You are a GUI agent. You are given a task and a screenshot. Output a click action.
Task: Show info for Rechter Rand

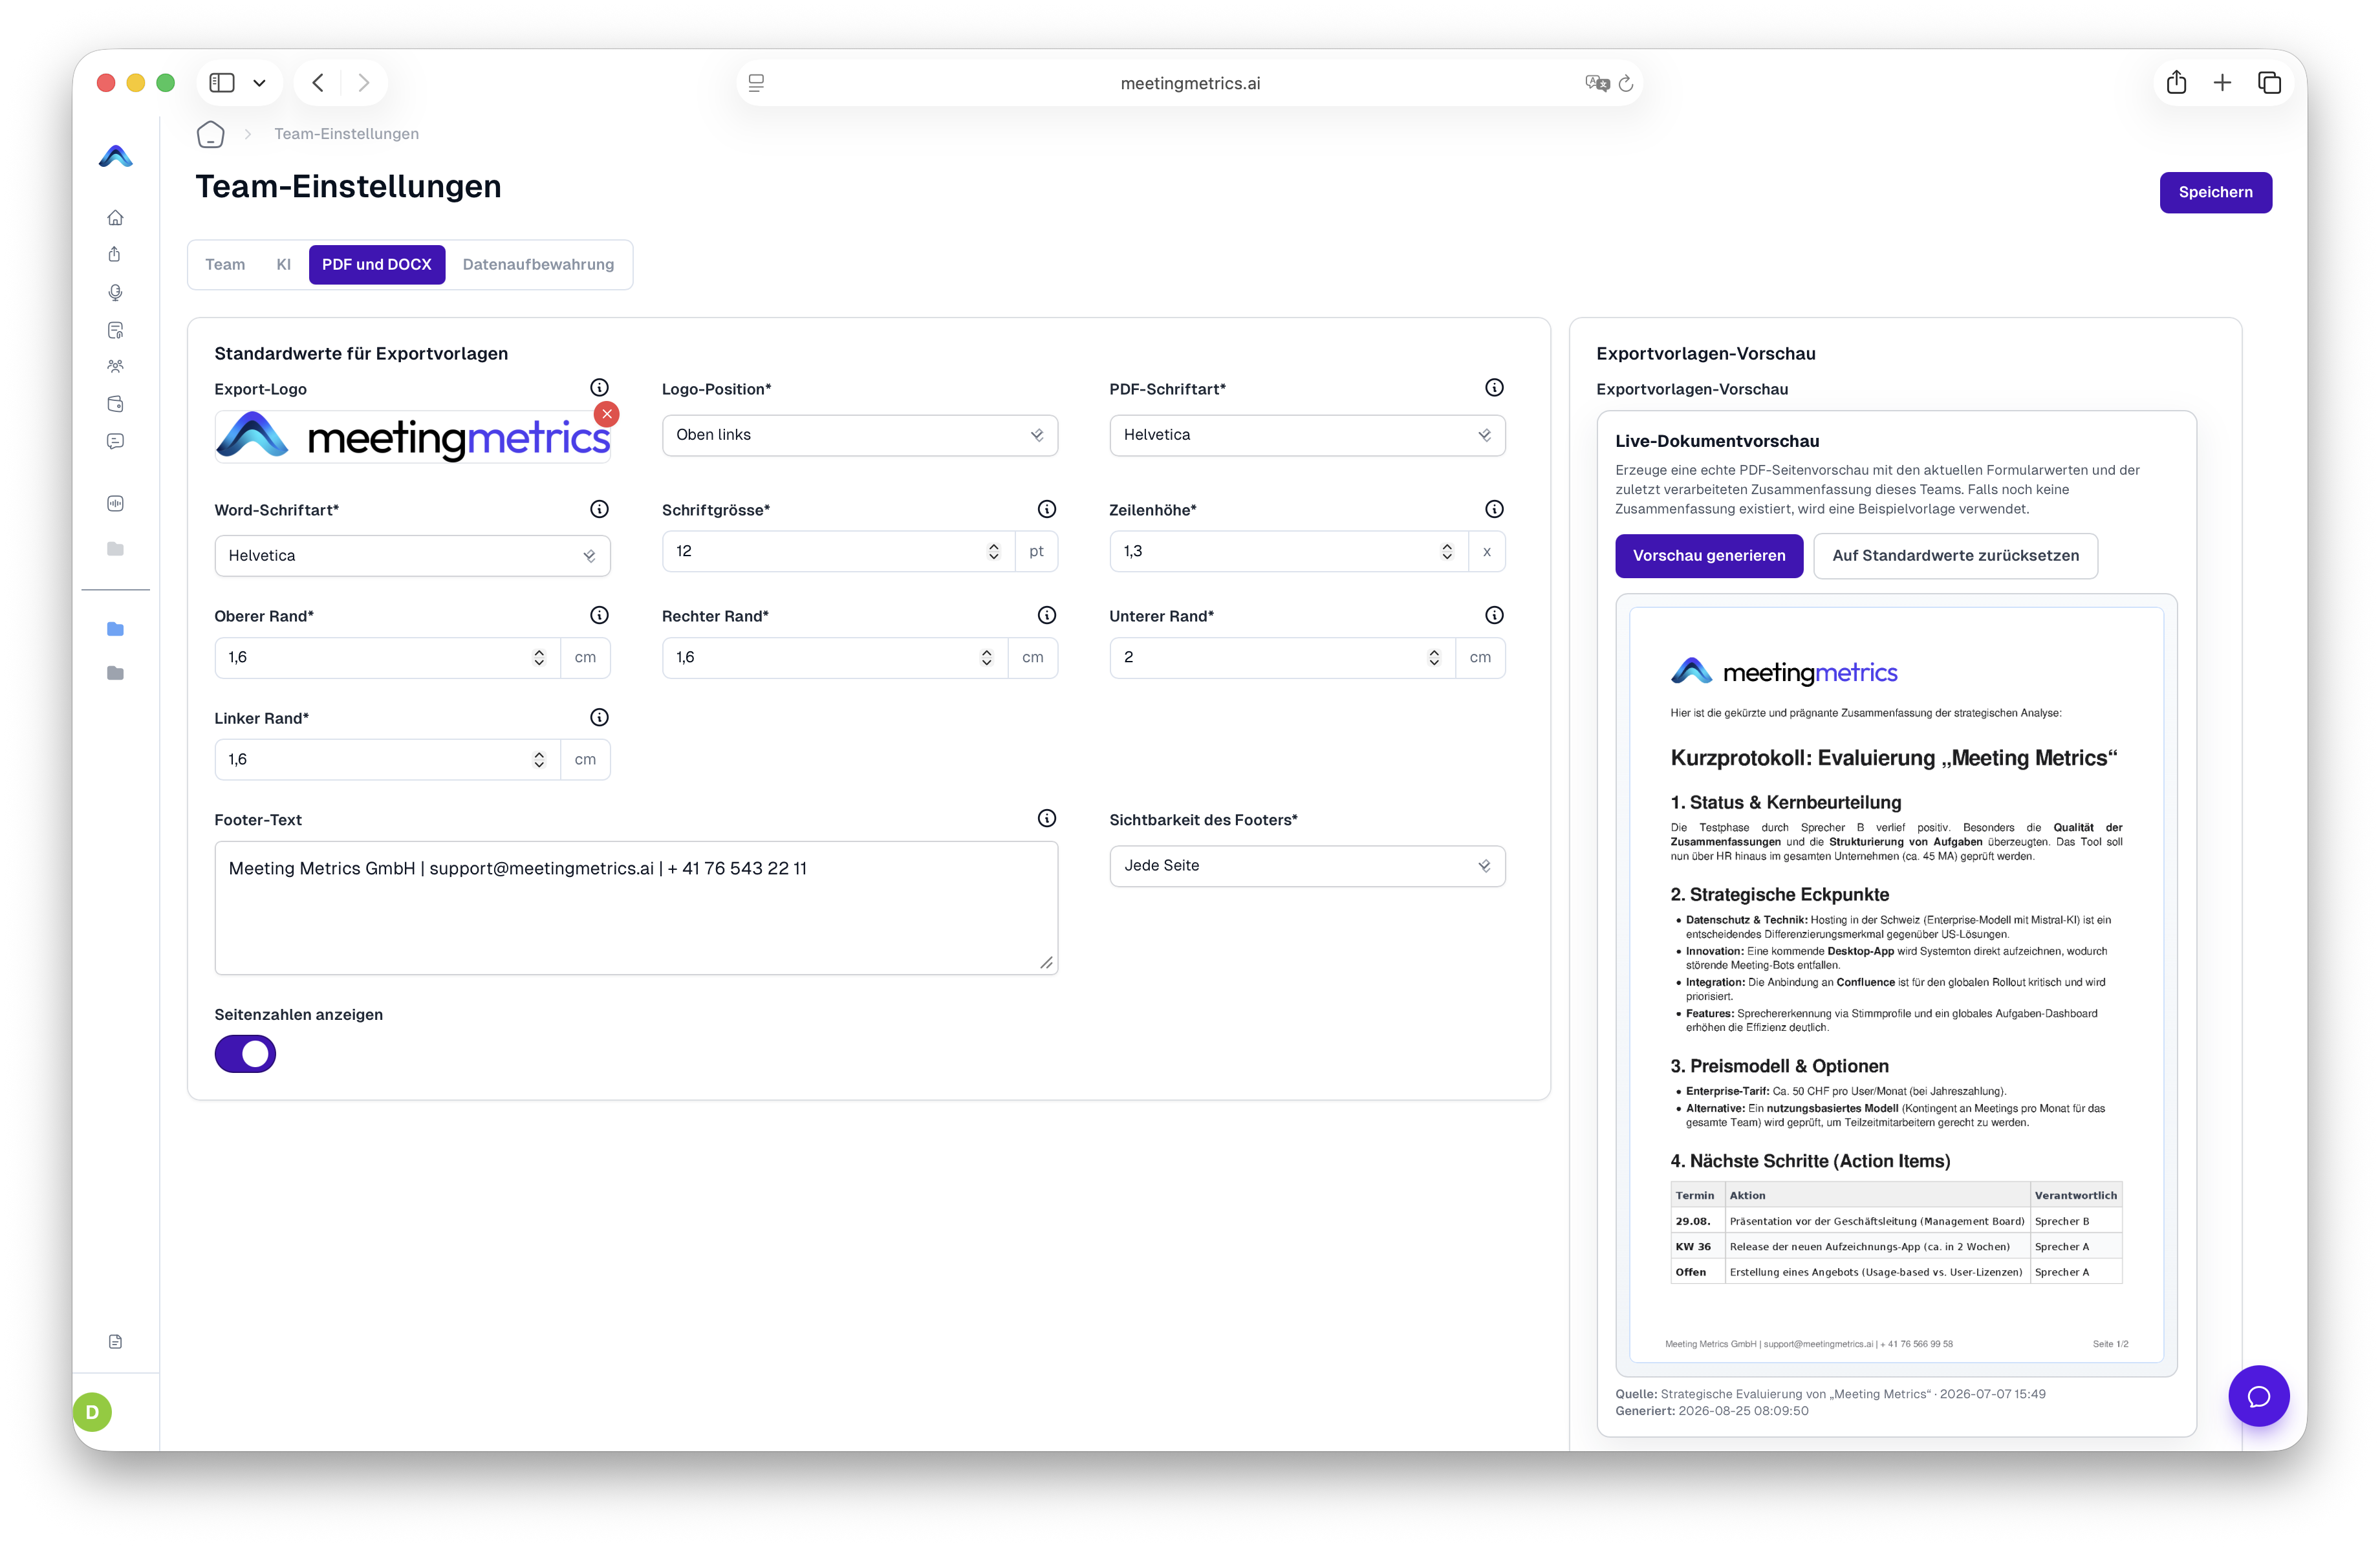(x=1047, y=615)
